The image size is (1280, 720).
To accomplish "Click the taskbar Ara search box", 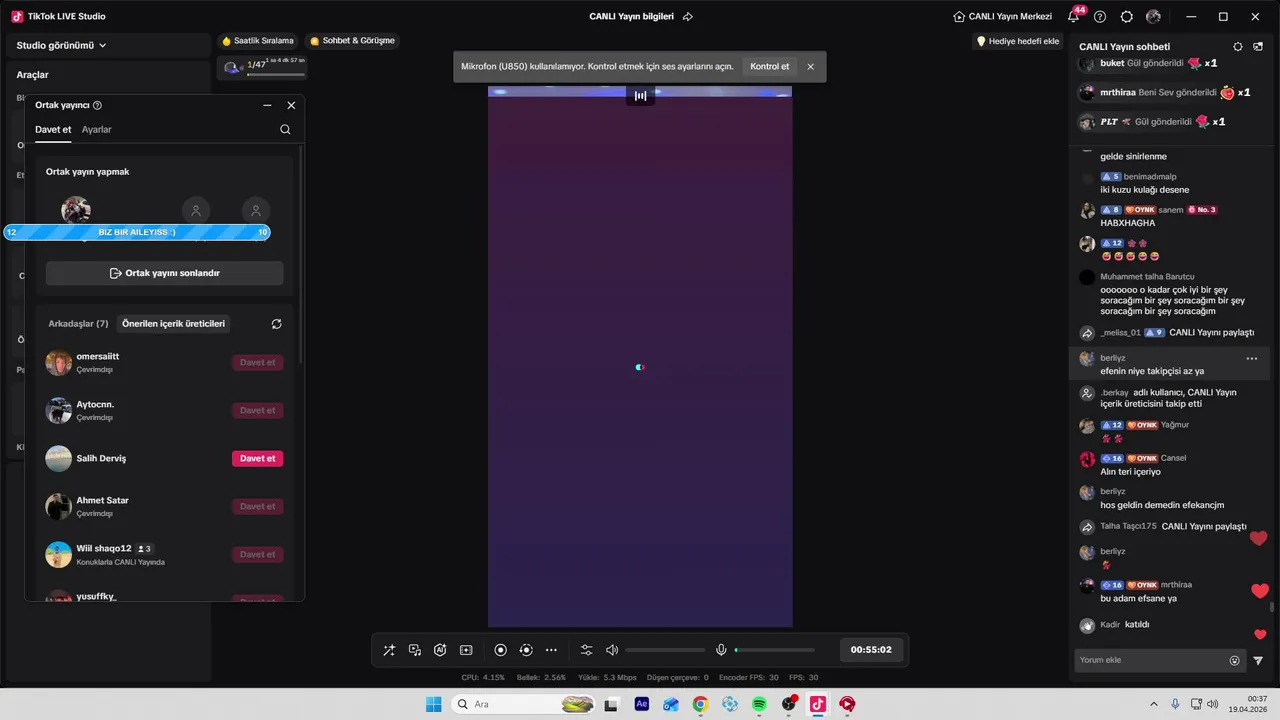I will [524, 704].
